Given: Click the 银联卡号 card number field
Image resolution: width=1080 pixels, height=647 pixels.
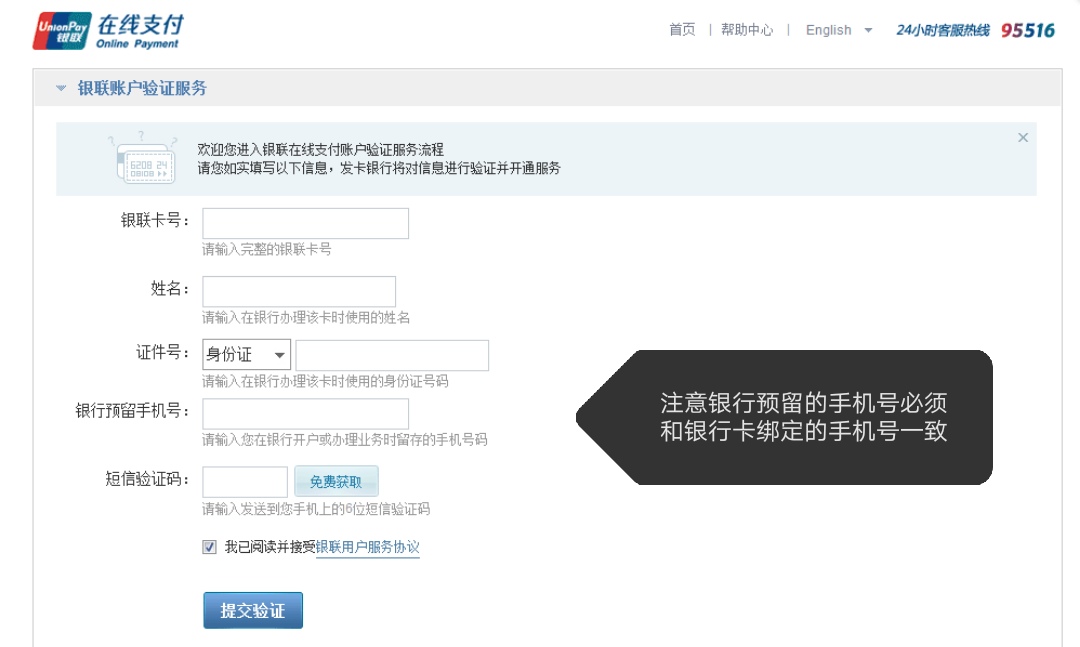Looking at the screenshot, I should click(305, 222).
